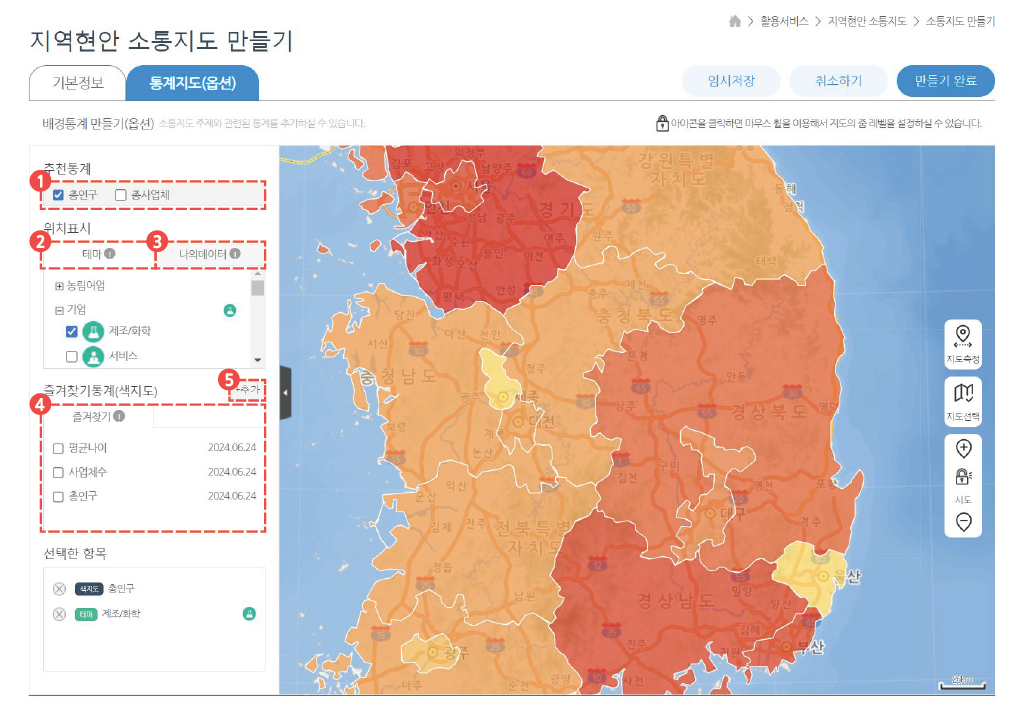This screenshot has height=718, width=1024.
Task: Expand the 농림어업 tree node
Action: coord(58,286)
